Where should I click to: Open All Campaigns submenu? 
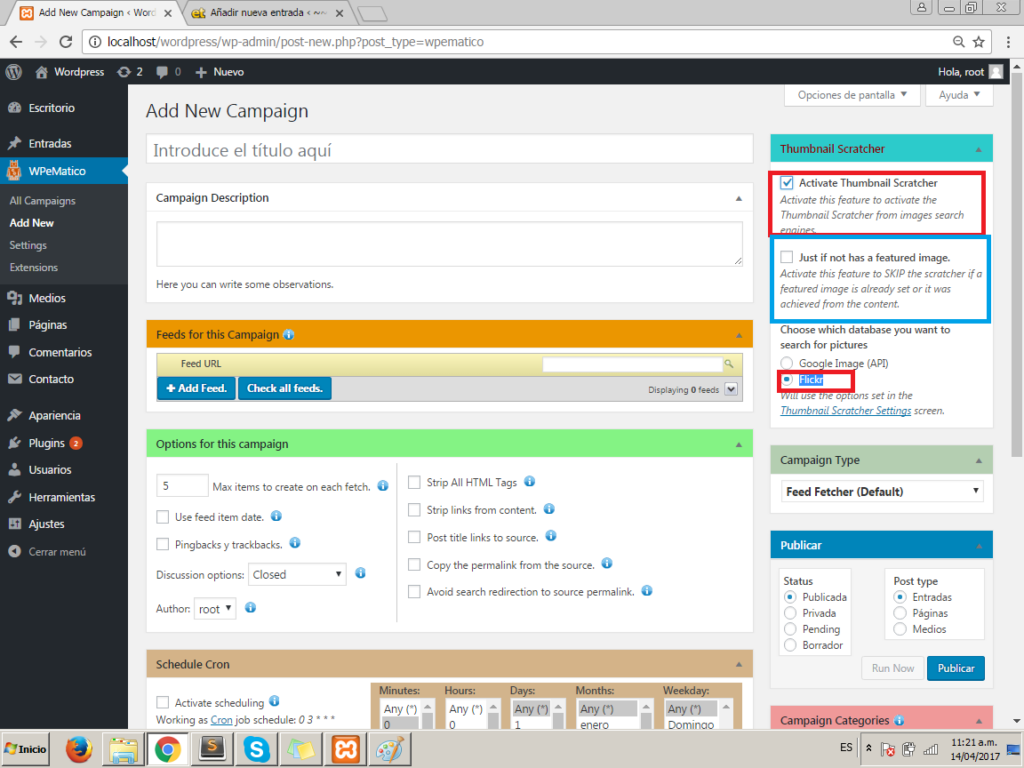42,200
